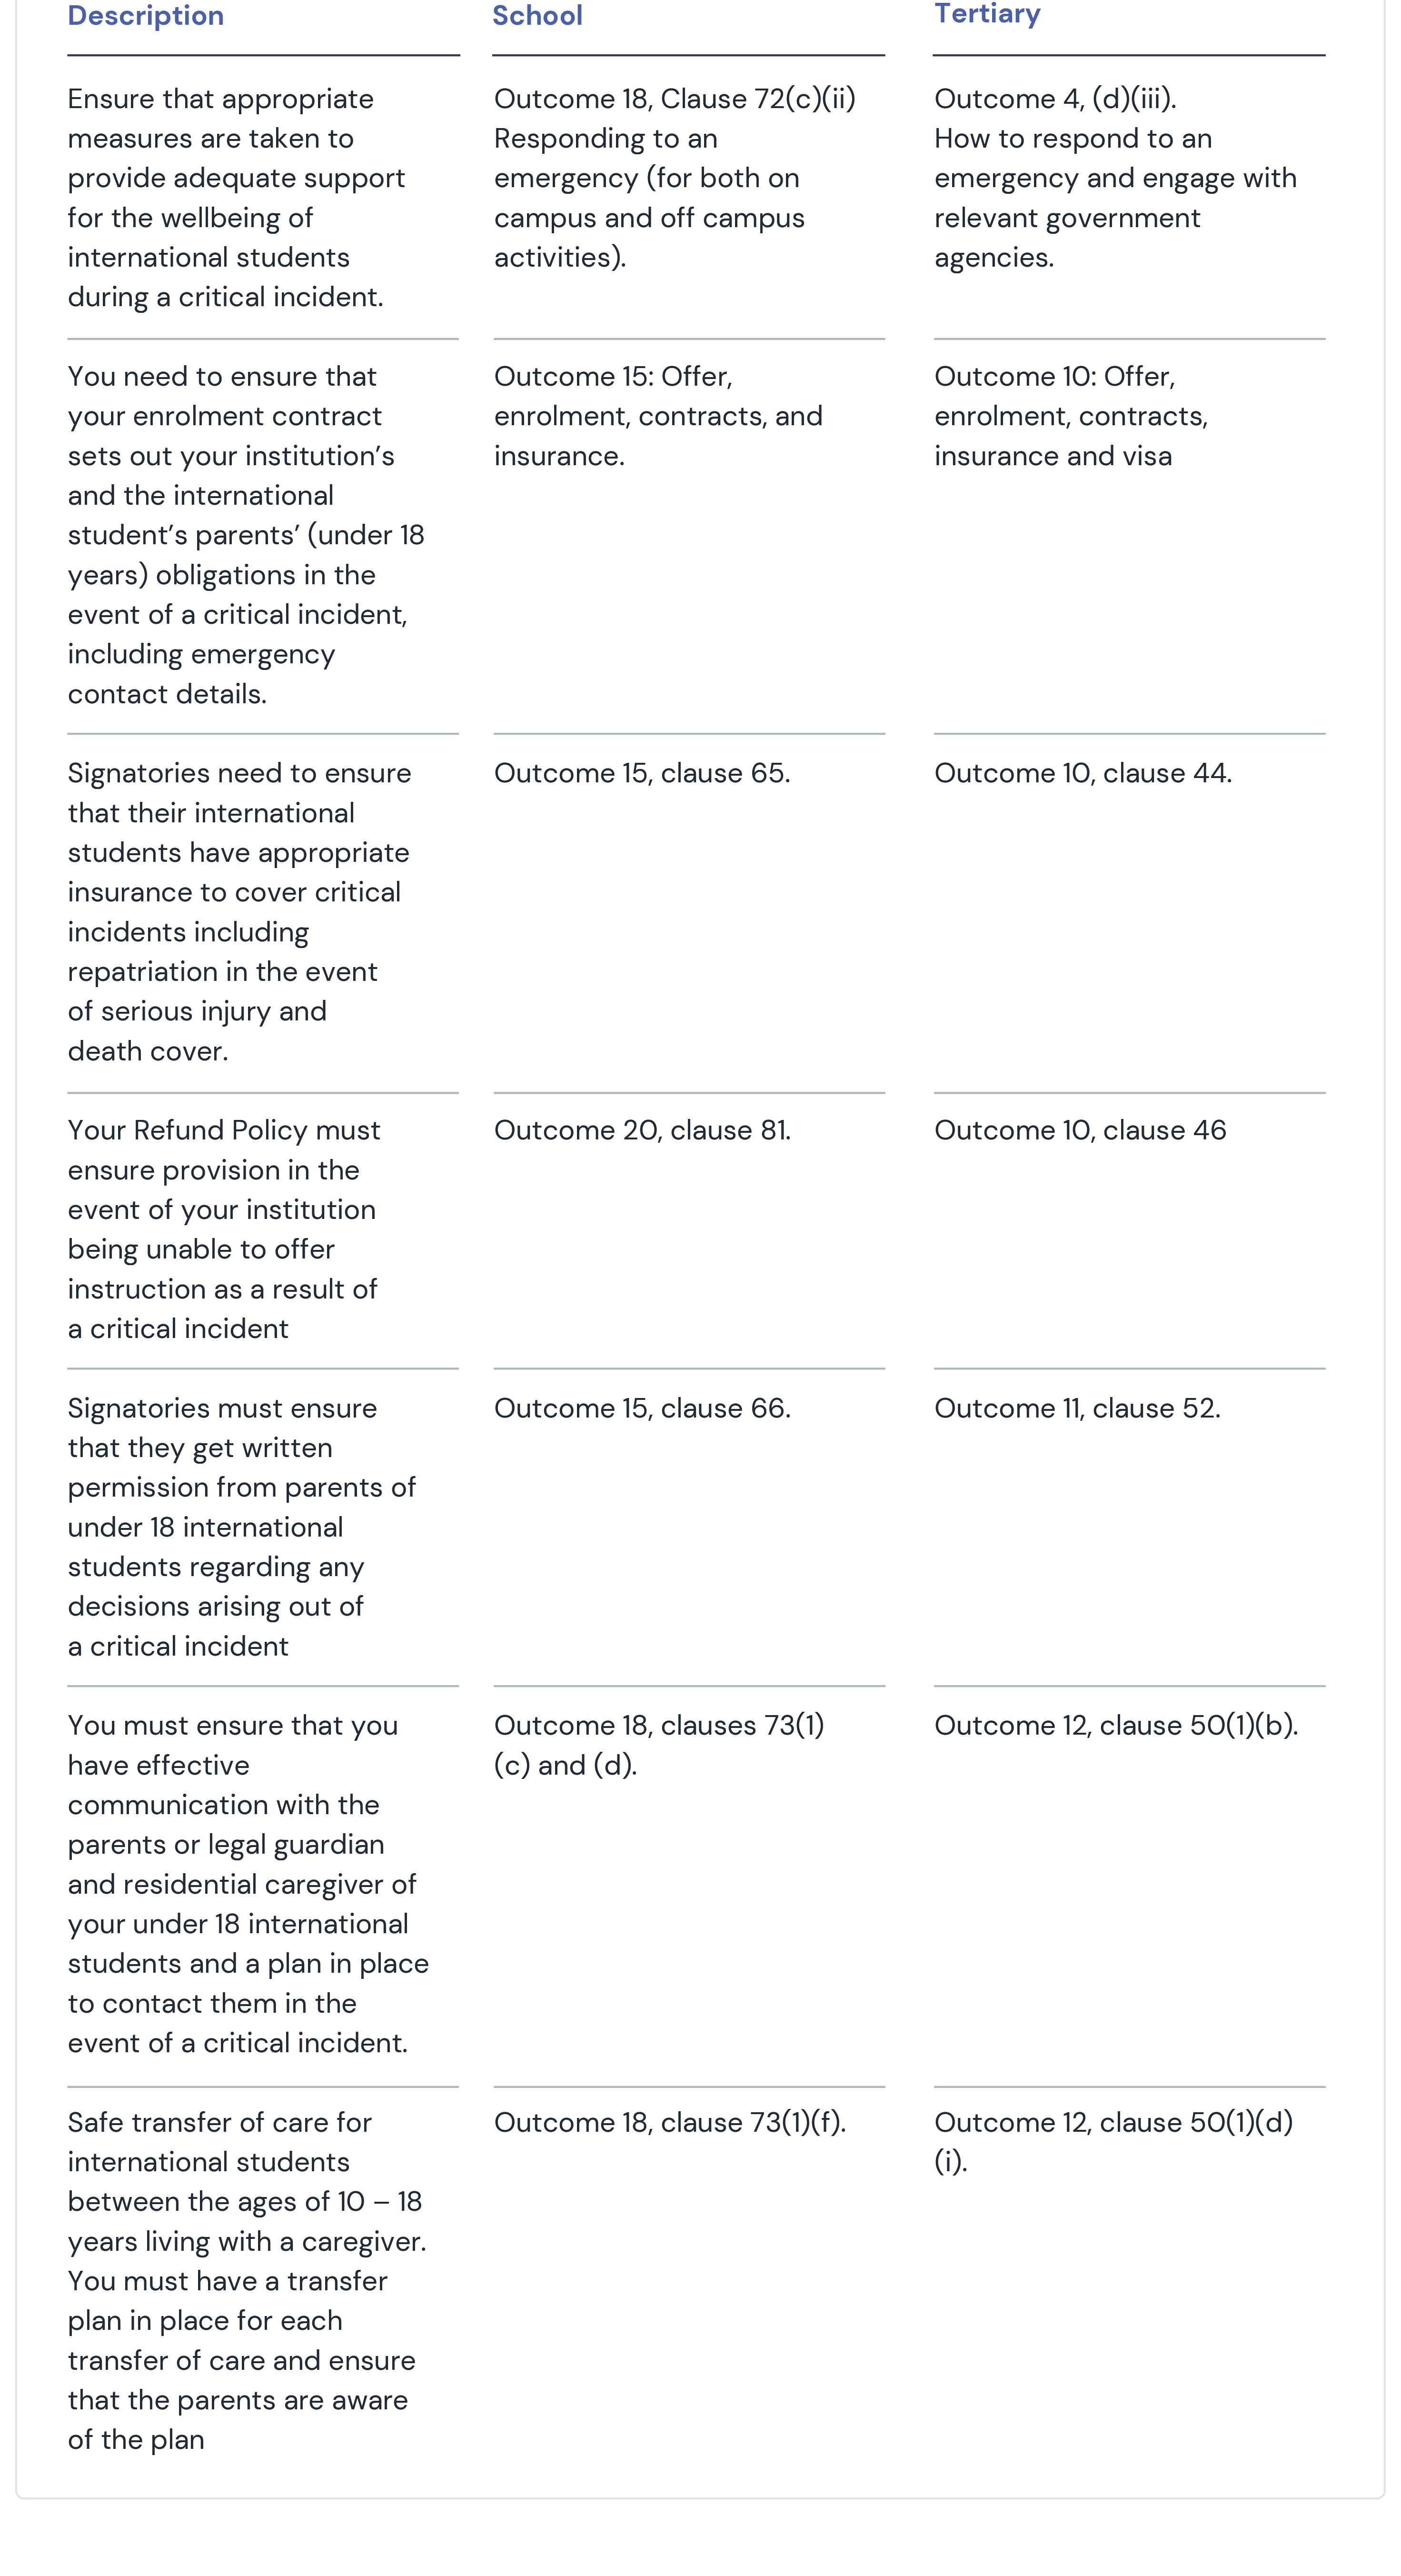This screenshot has width=1401, height=2576.
Task: Select the Outcome 15, clause 66 cell
Action: point(642,1408)
